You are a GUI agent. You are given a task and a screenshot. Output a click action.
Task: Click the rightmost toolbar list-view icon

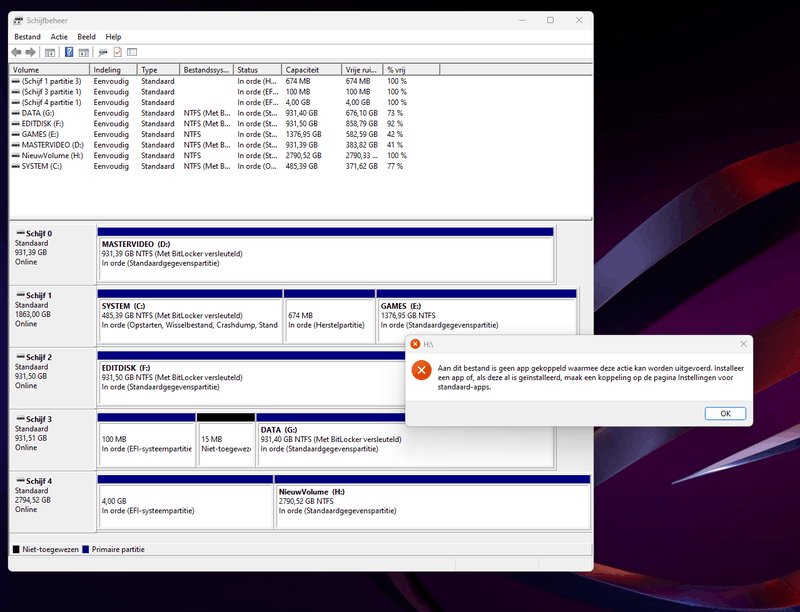click(132, 52)
